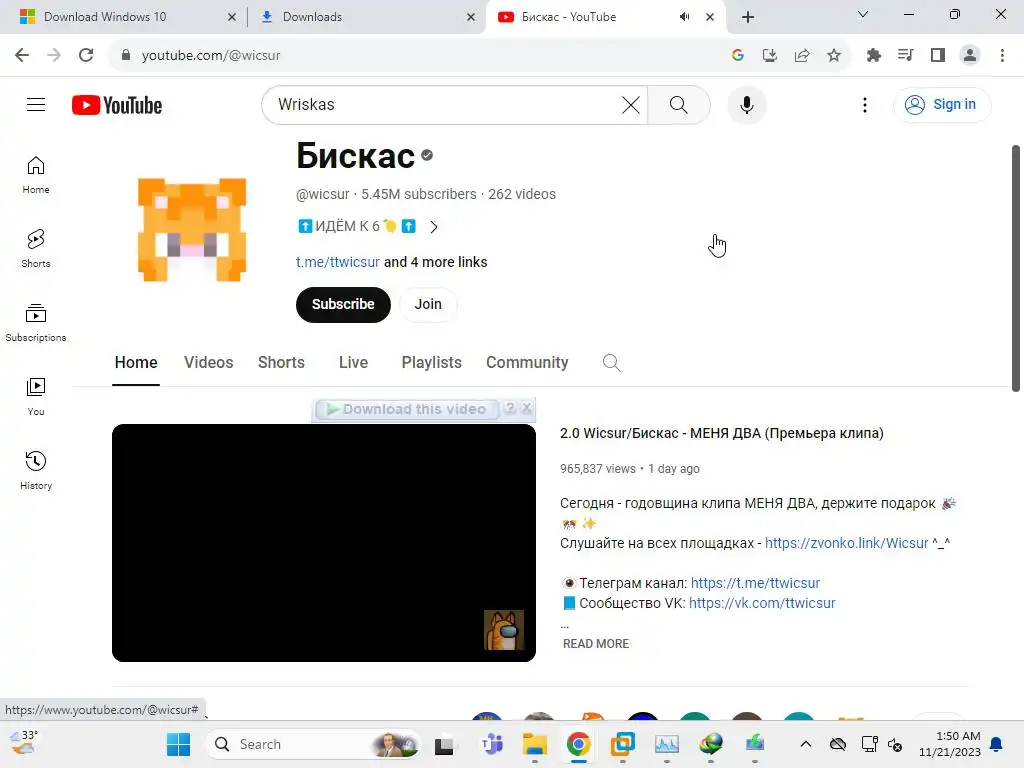The width and height of the screenshot is (1024, 768).
Task: Expand the channel description chevron
Action: pyautogui.click(x=434, y=227)
